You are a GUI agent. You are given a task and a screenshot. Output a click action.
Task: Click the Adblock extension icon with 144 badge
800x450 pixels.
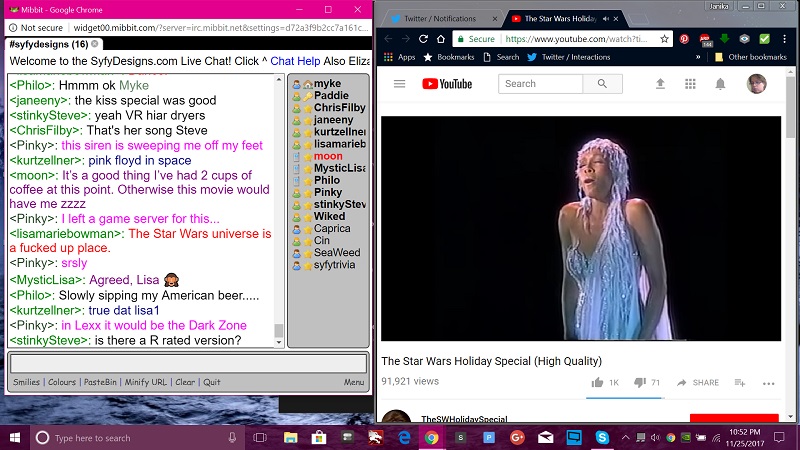coord(705,39)
